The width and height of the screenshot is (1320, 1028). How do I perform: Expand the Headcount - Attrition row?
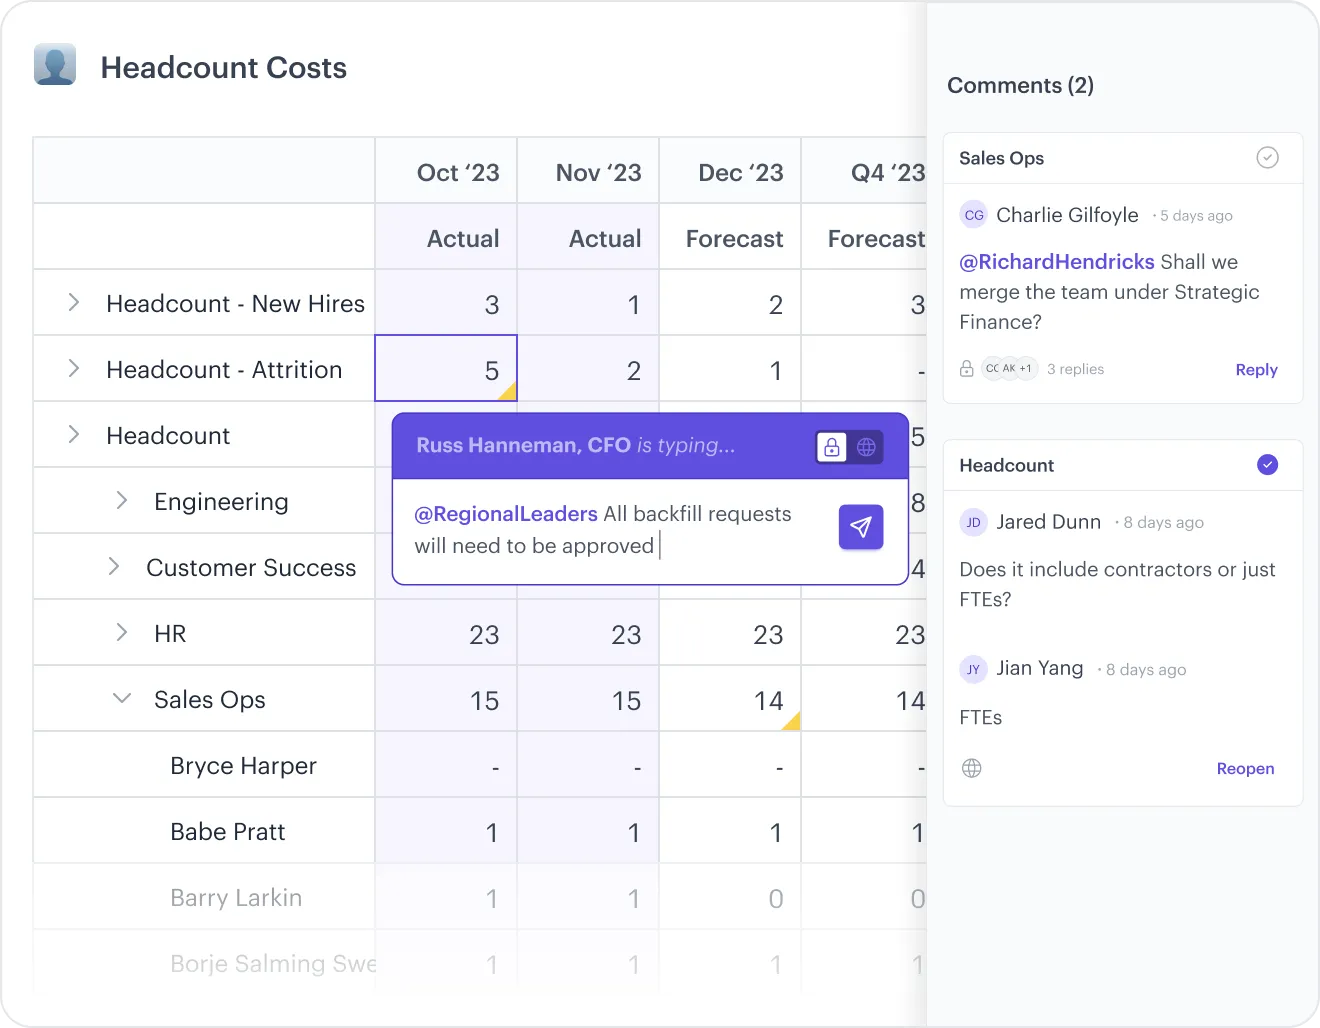tap(73, 368)
